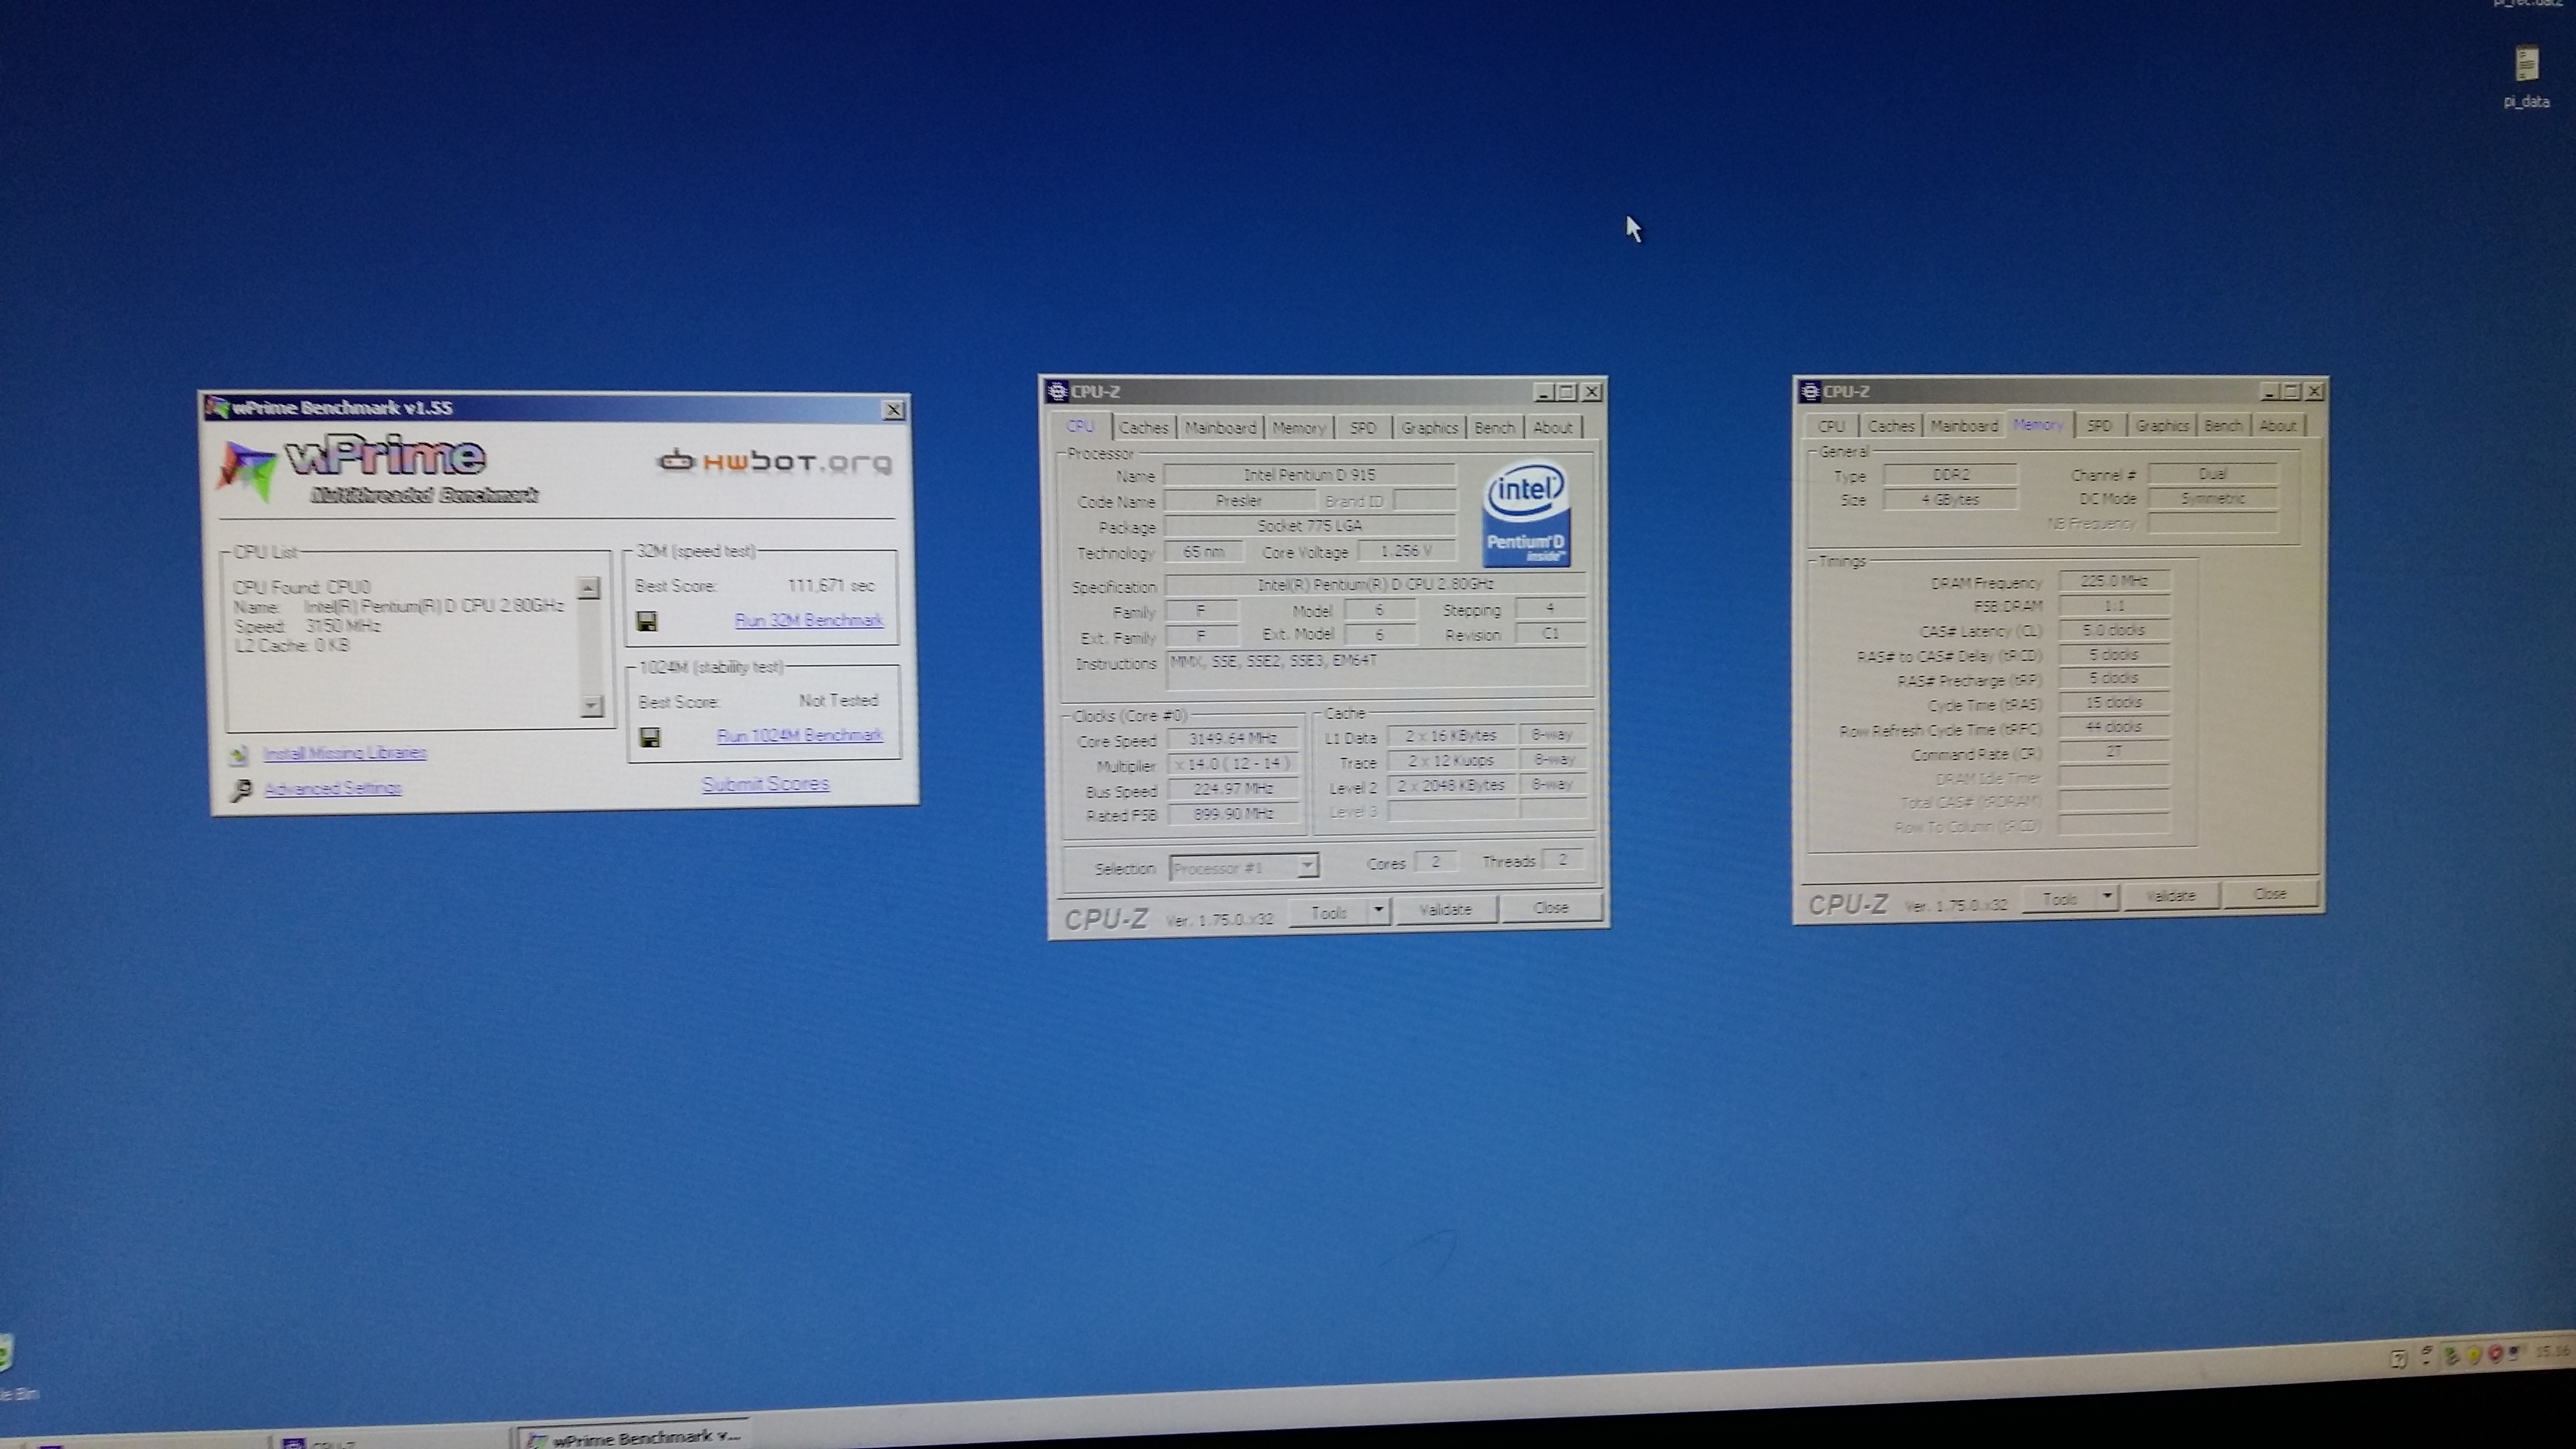The width and height of the screenshot is (2576, 1449).
Task: Click down arrow of the CPU List scrollbar
Action: tap(591, 706)
